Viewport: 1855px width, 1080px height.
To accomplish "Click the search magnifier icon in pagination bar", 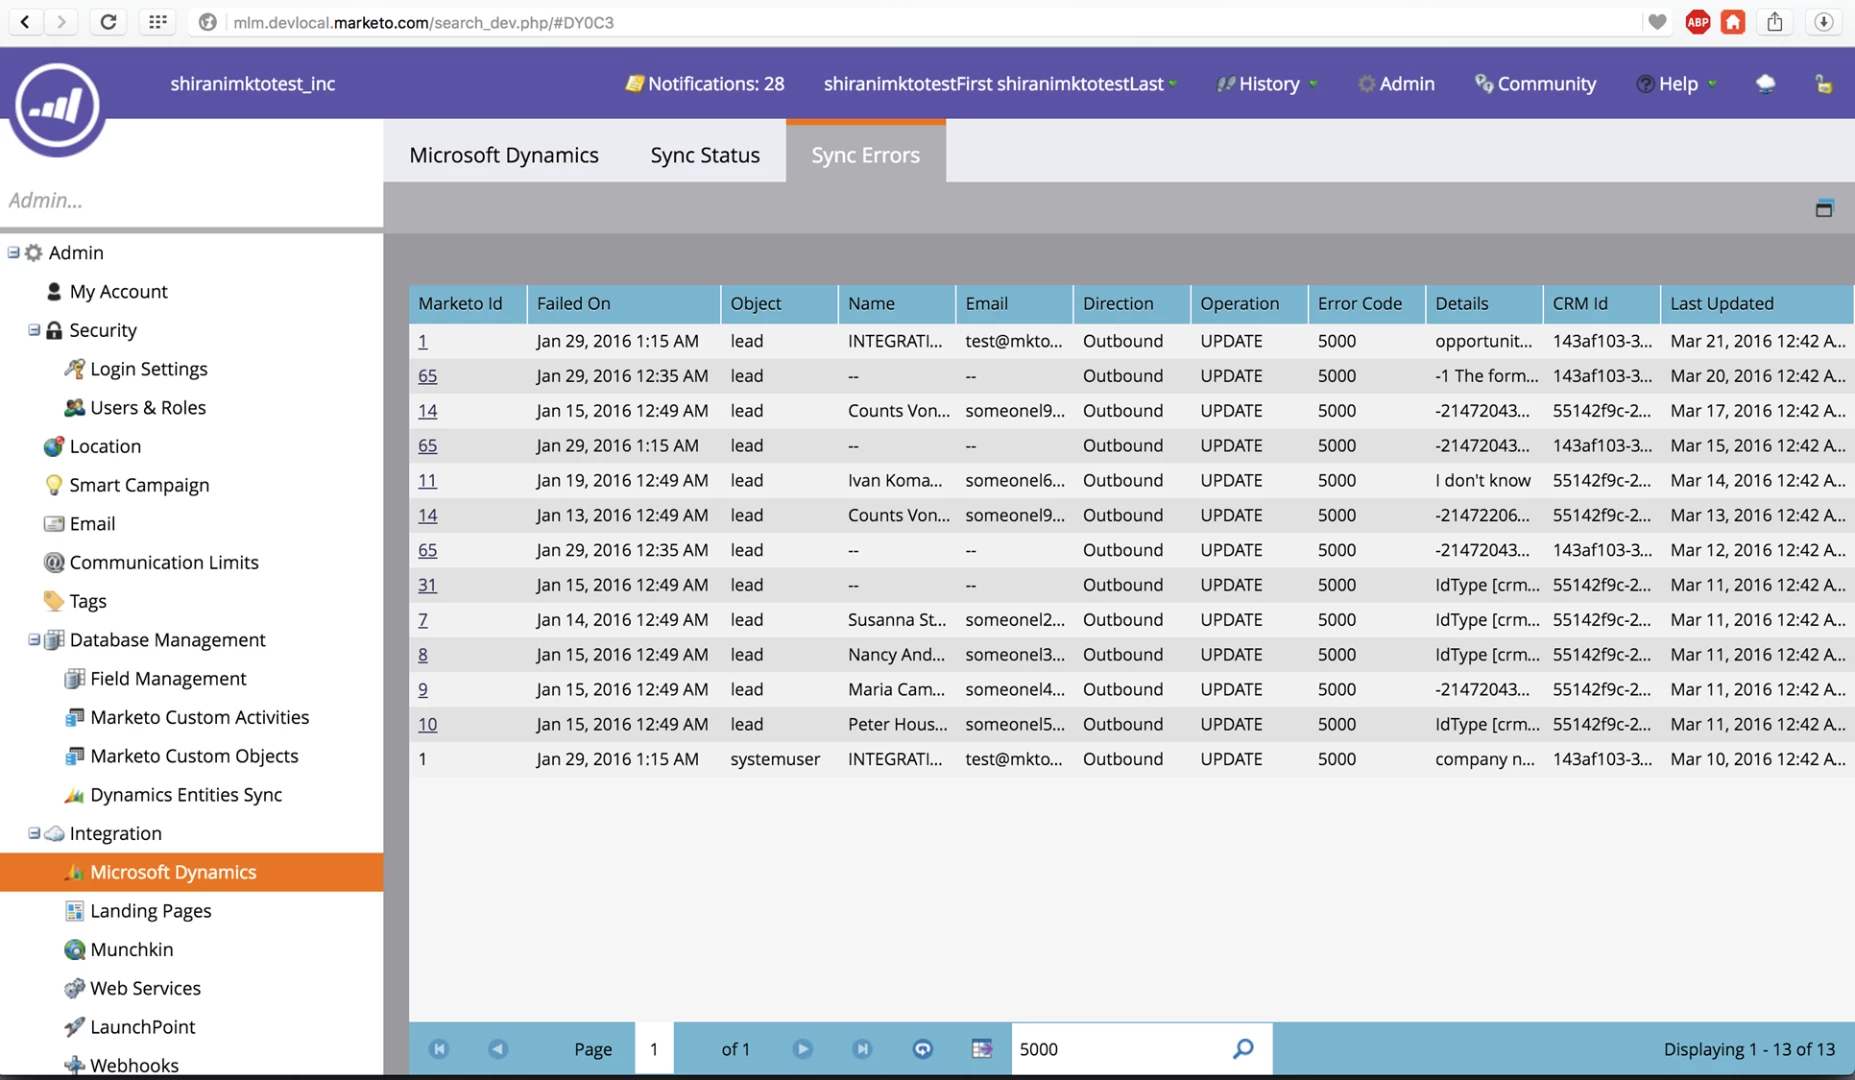I will [x=1243, y=1048].
